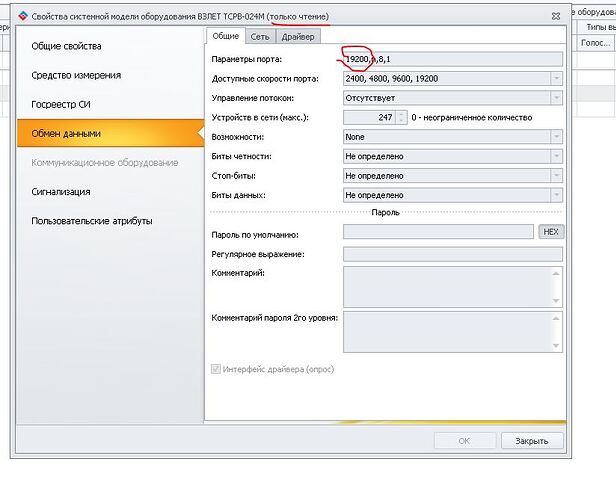616x500 pixels.
Task: Increase the max devices in network stepper
Action: pyautogui.click(x=401, y=114)
